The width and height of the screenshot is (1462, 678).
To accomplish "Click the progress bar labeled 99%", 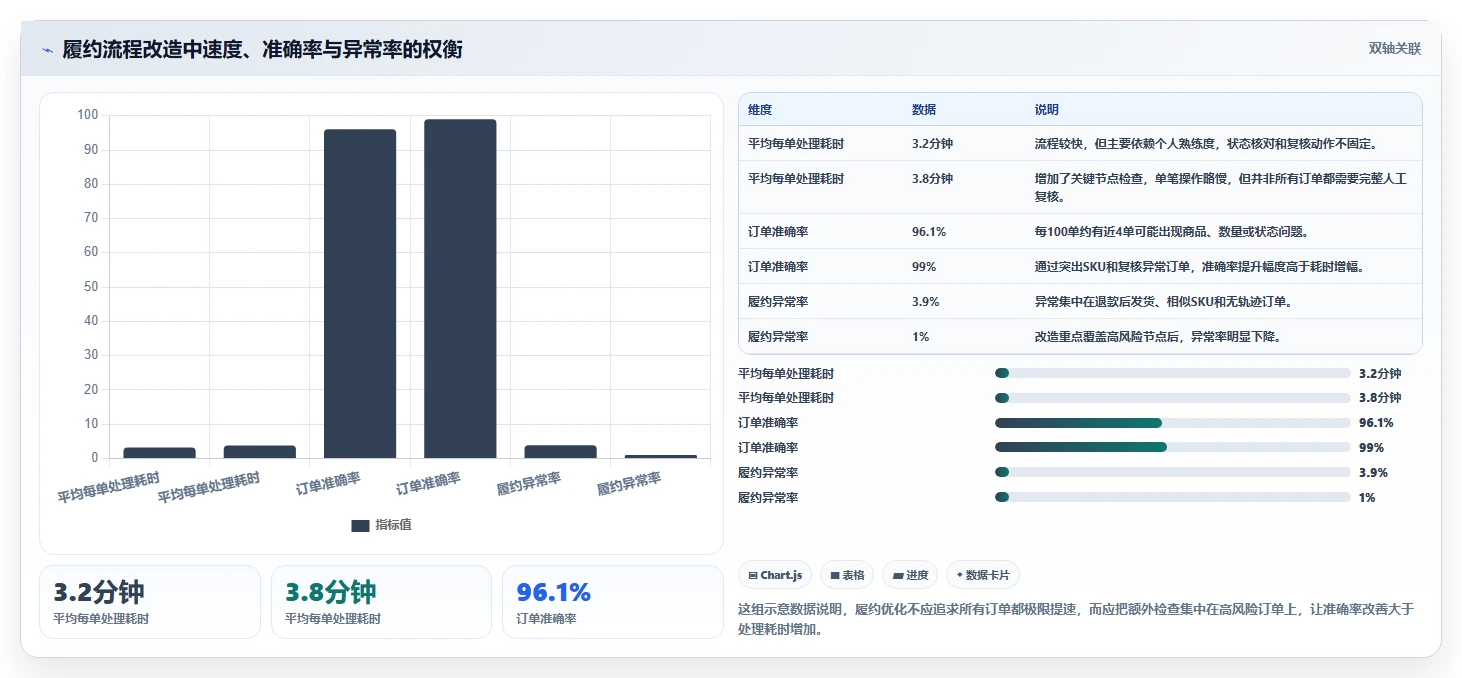I will (1172, 448).
